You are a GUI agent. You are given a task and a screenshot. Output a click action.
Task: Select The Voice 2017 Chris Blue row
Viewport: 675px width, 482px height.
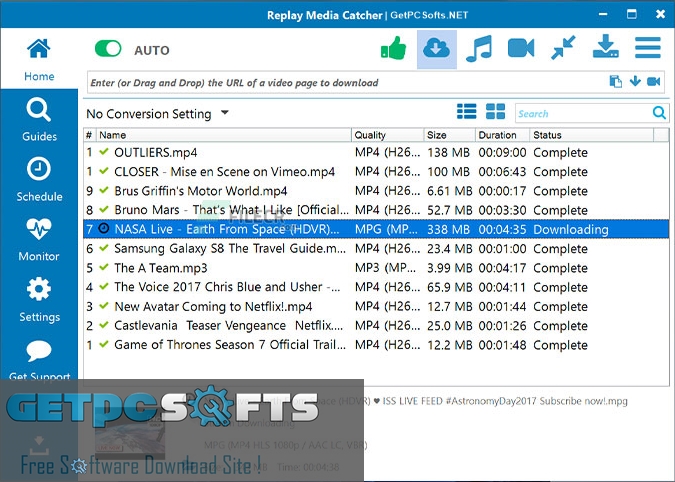coord(376,287)
